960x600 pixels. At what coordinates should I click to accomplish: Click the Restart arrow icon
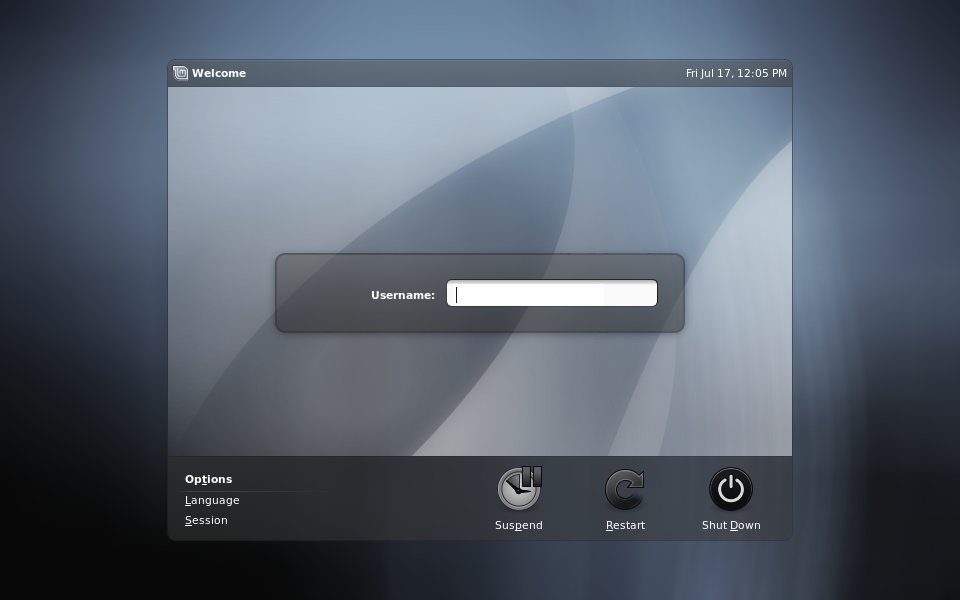(624, 489)
